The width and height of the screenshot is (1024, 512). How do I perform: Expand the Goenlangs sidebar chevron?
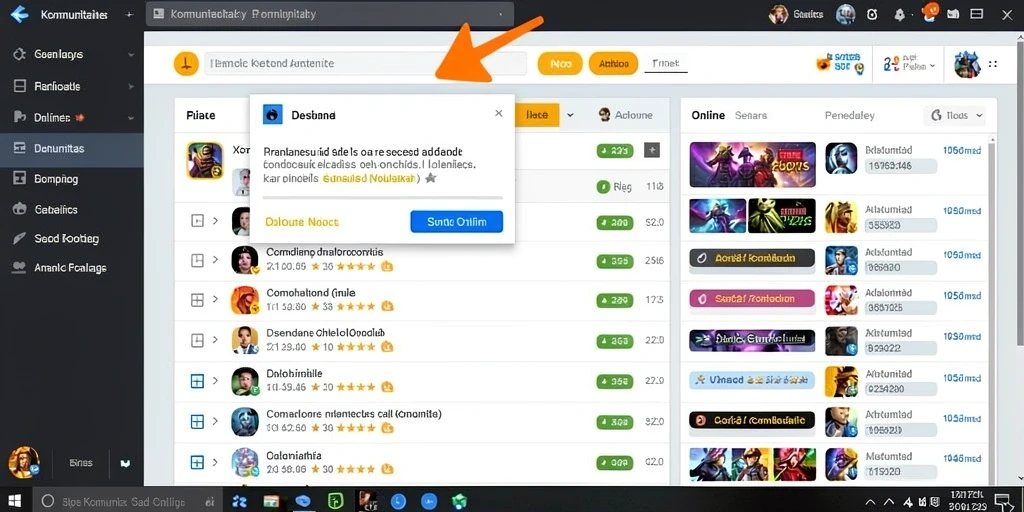131,55
